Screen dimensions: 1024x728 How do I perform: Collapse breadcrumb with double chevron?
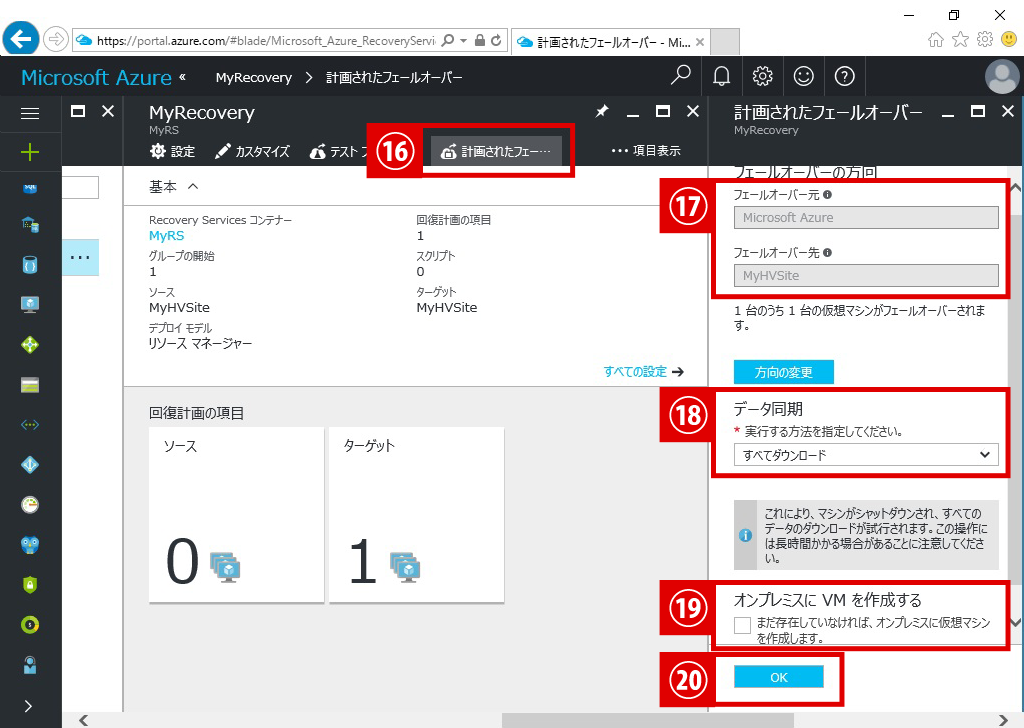click(182, 77)
